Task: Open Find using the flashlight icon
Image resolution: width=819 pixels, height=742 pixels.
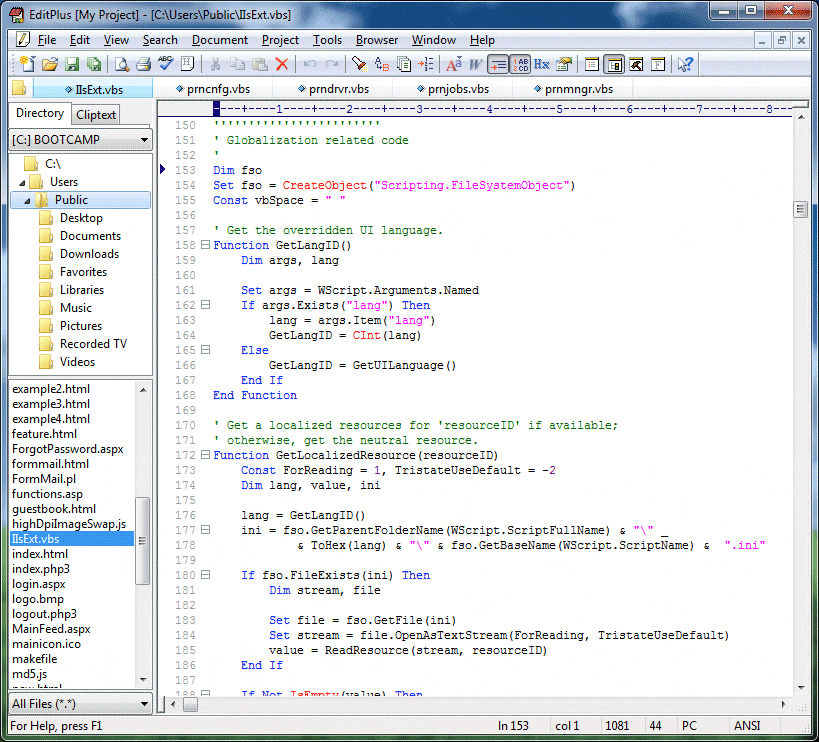Action: (358, 64)
